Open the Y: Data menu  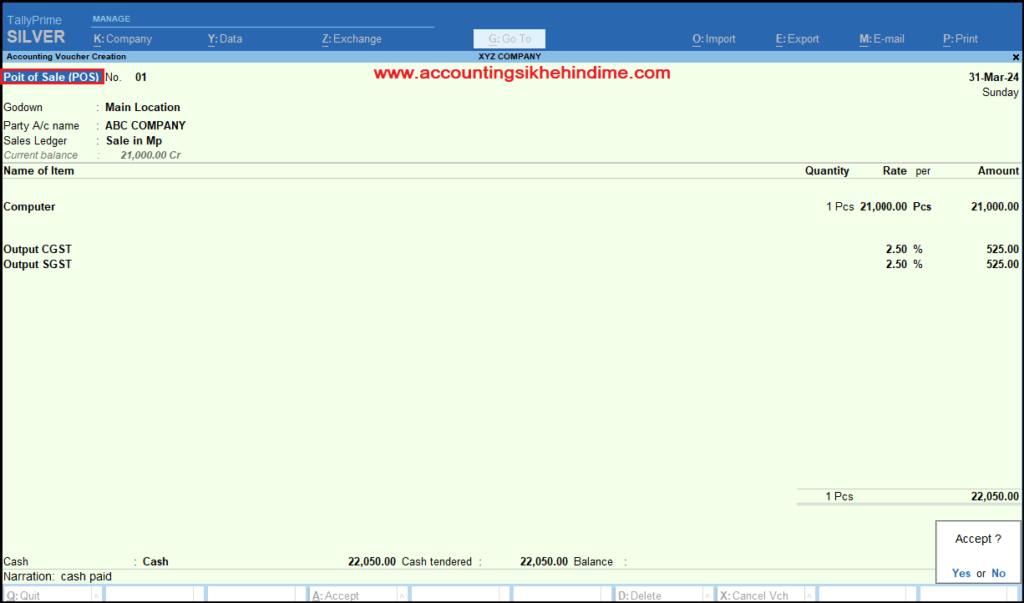(225, 39)
